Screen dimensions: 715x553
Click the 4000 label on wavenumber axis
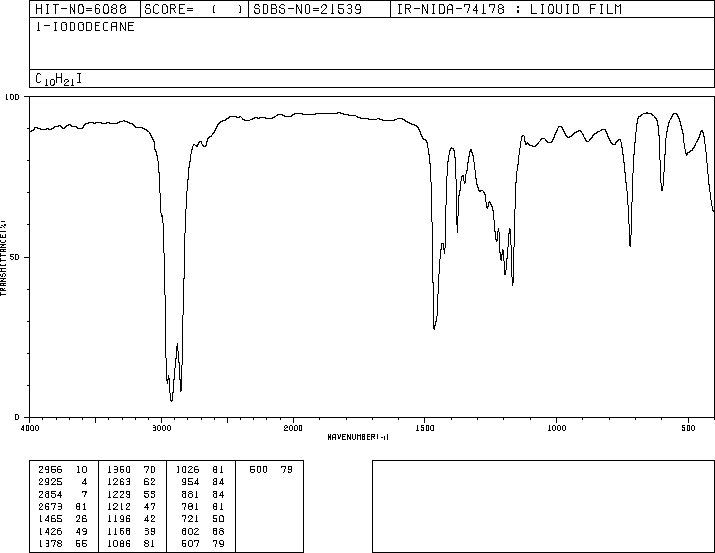click(30, 428)
